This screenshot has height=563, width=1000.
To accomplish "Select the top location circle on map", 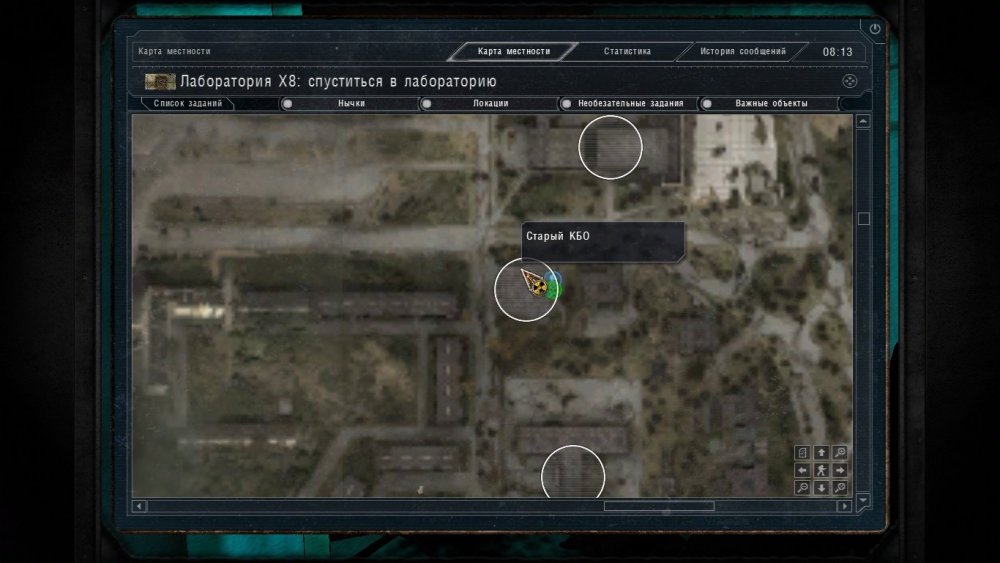I will [x=610, y=147].
